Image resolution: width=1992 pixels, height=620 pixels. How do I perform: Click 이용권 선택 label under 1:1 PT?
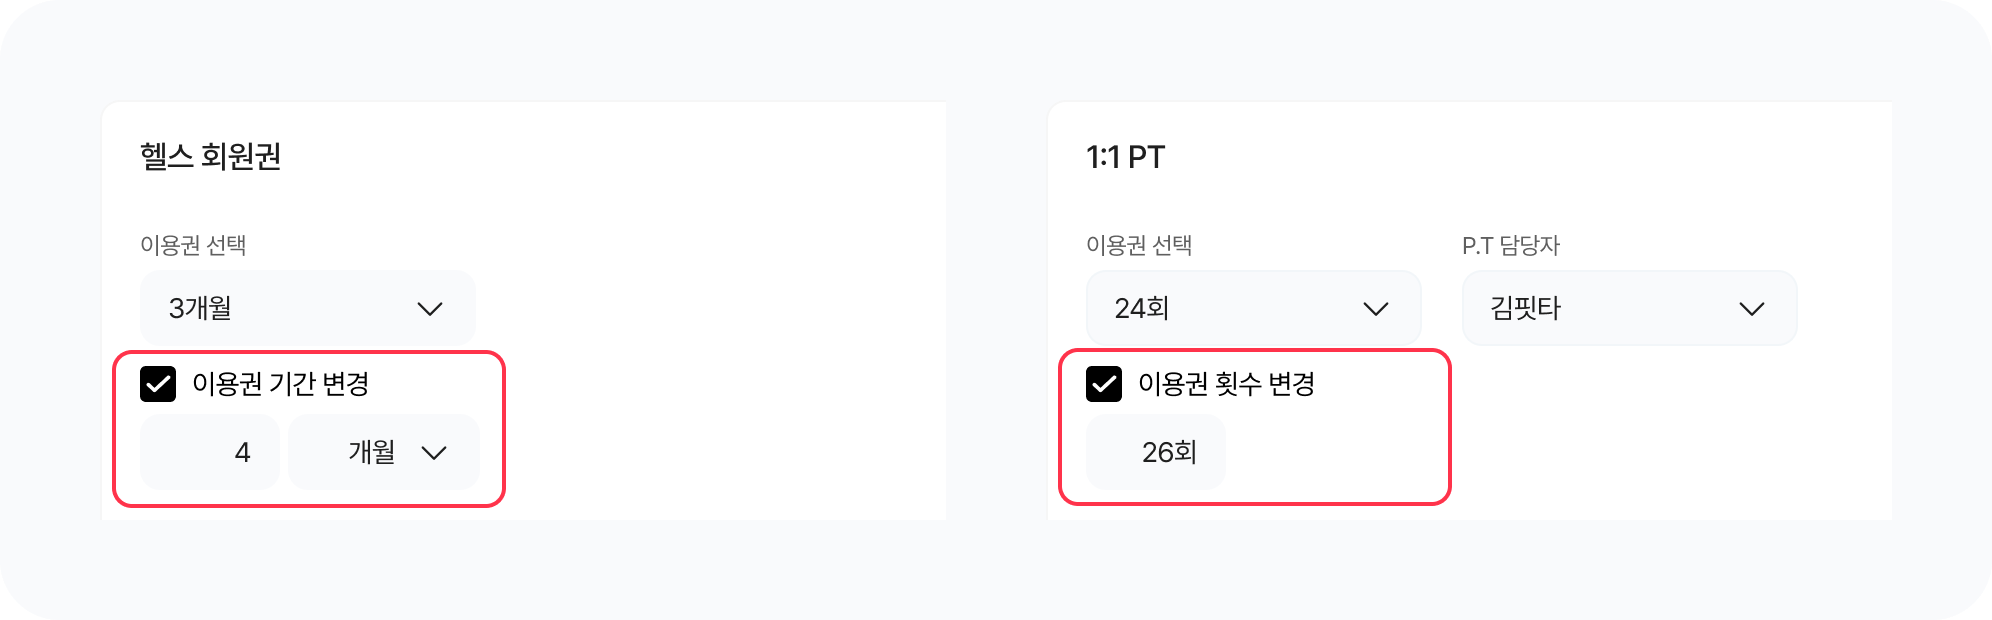click(1139, 245)
